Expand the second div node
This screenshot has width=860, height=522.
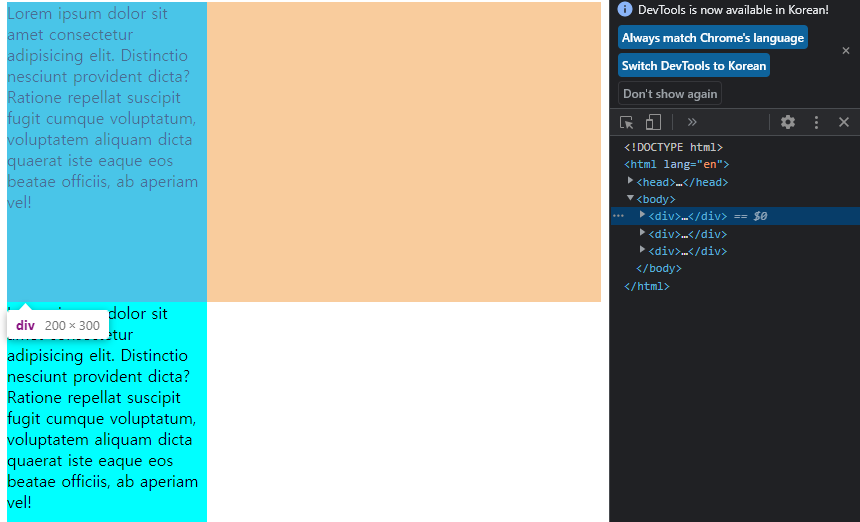tap(642, 232)
